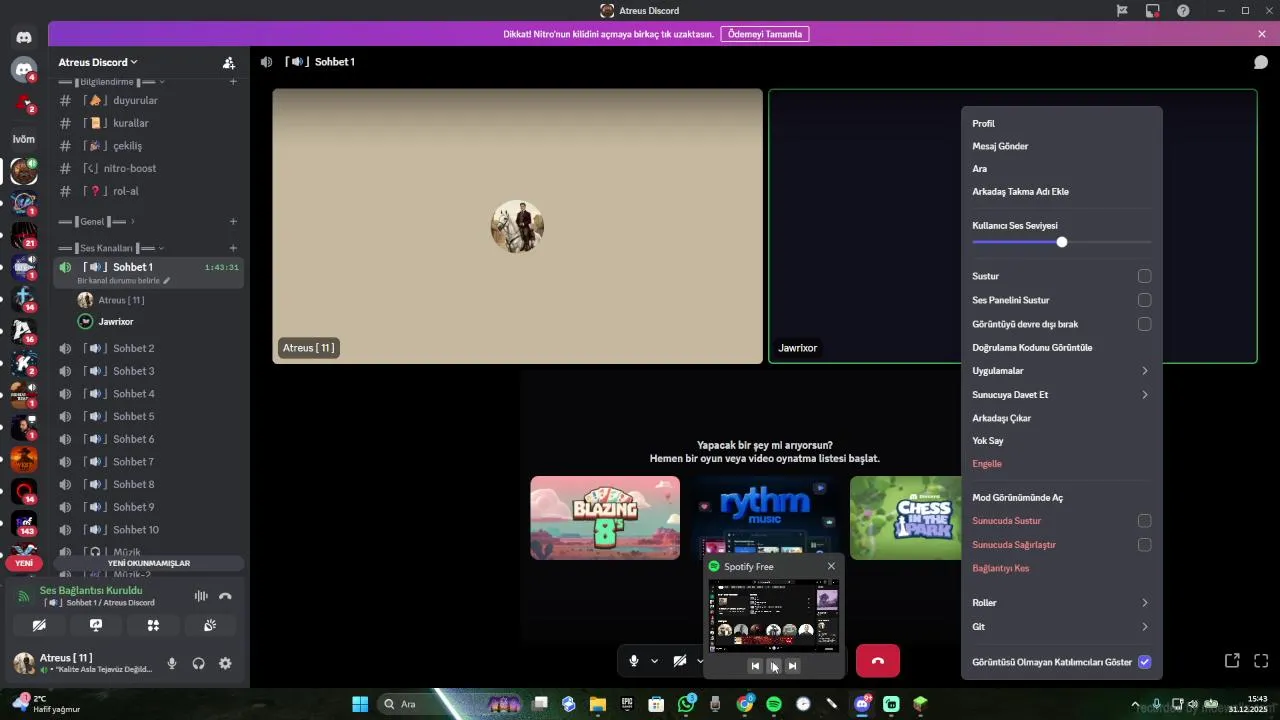
Task: Open the duyurular text channel
Action: pyautogui.click(x=148, y=100)
